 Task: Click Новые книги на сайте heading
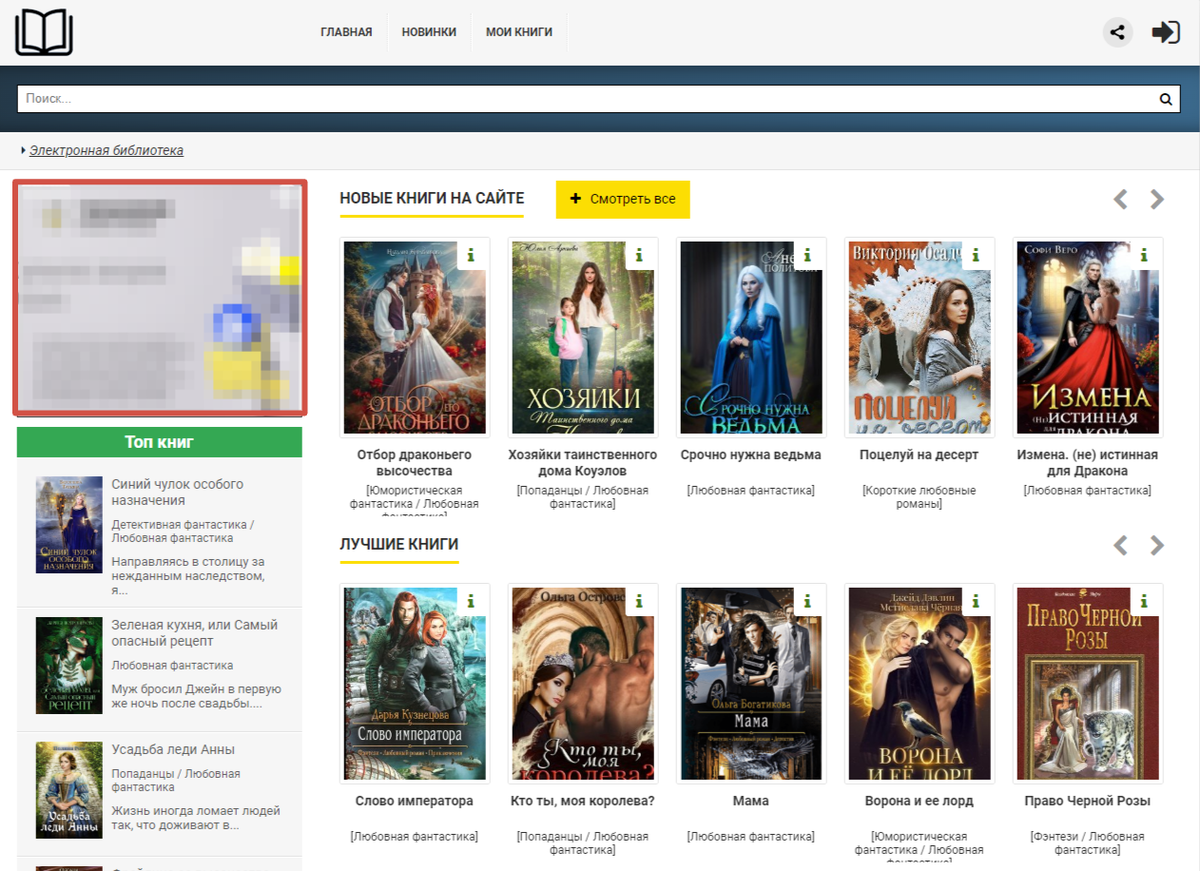432,199
